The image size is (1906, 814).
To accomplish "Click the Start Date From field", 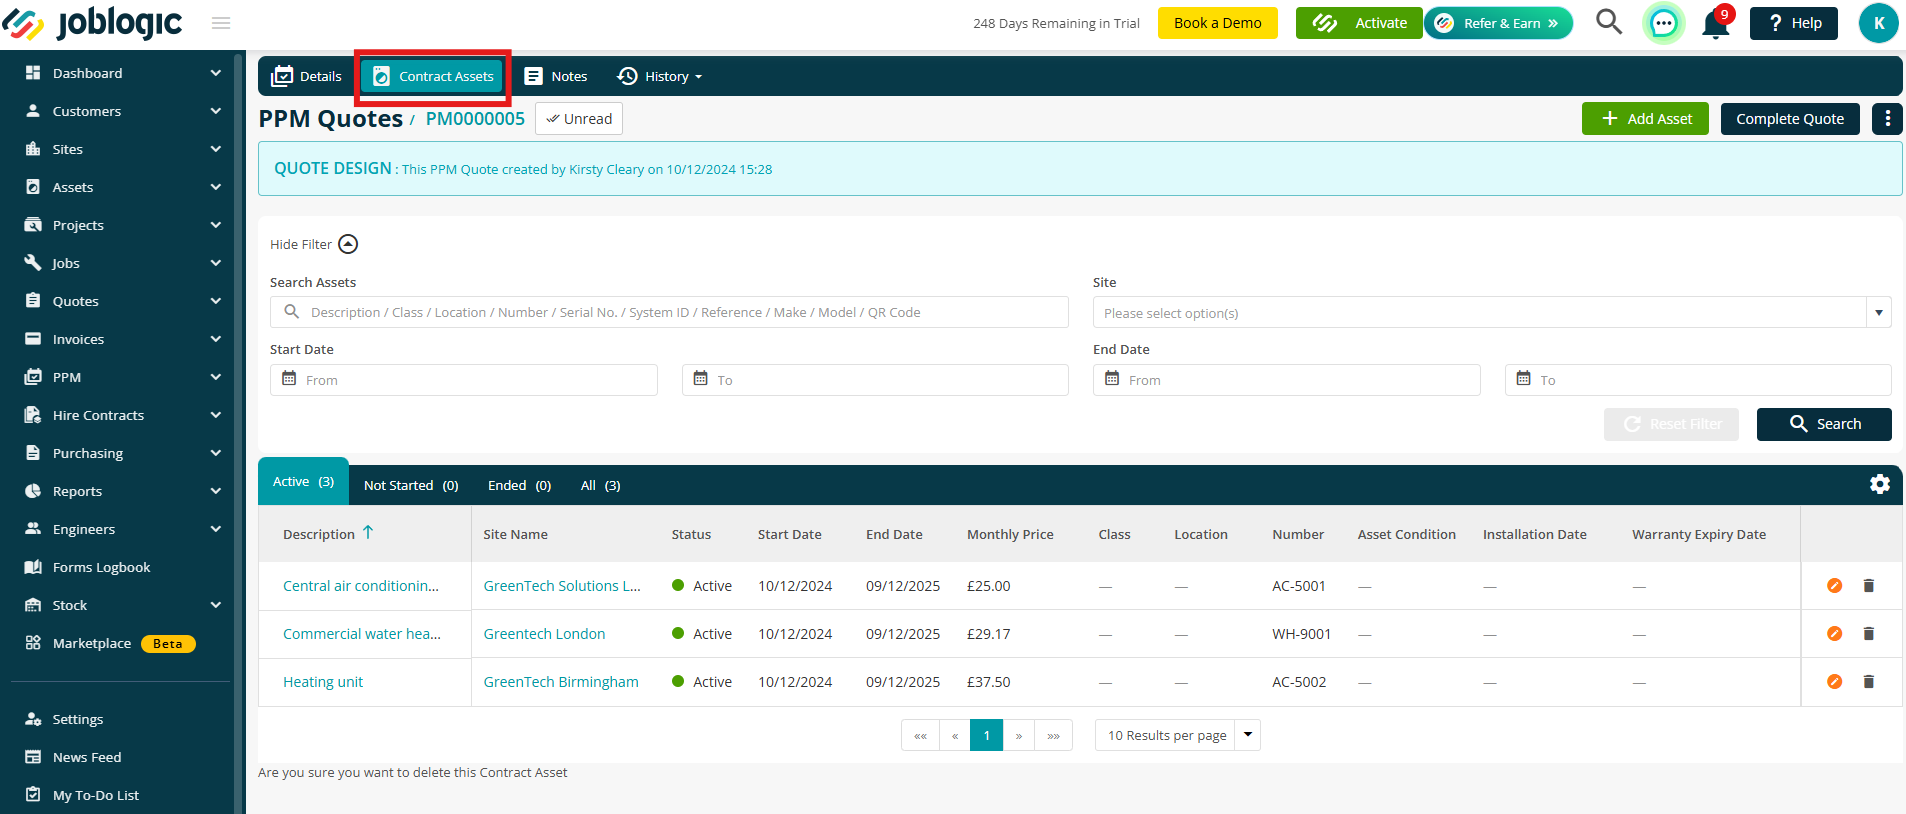I will tap(464, 380).
